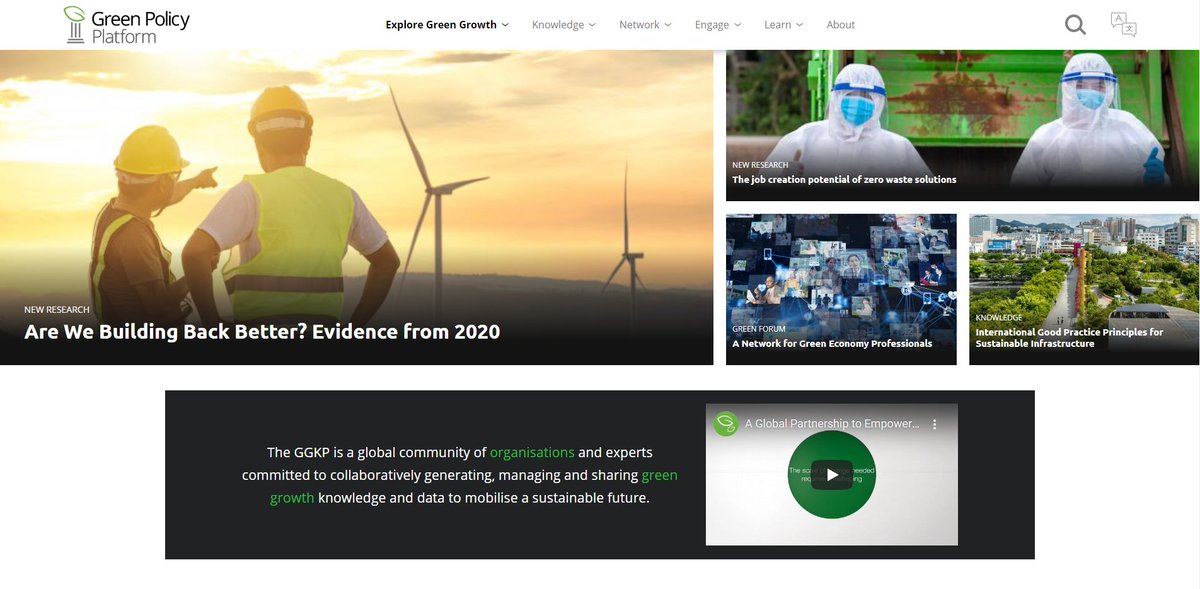Follow the 'green growth' text link
1200x589 pixels.
[474, 486]
